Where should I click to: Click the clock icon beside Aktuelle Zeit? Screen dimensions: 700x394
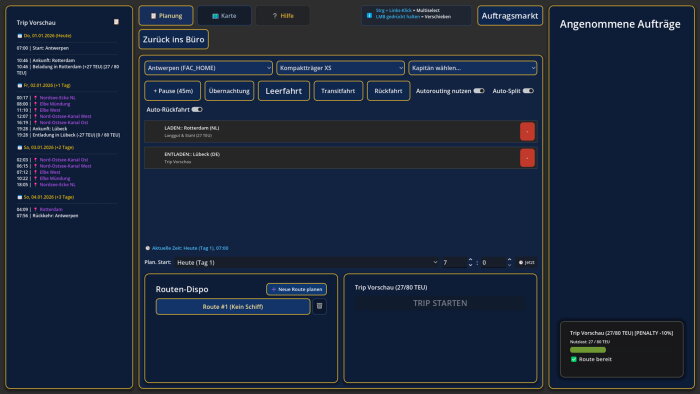pos(148,248)
